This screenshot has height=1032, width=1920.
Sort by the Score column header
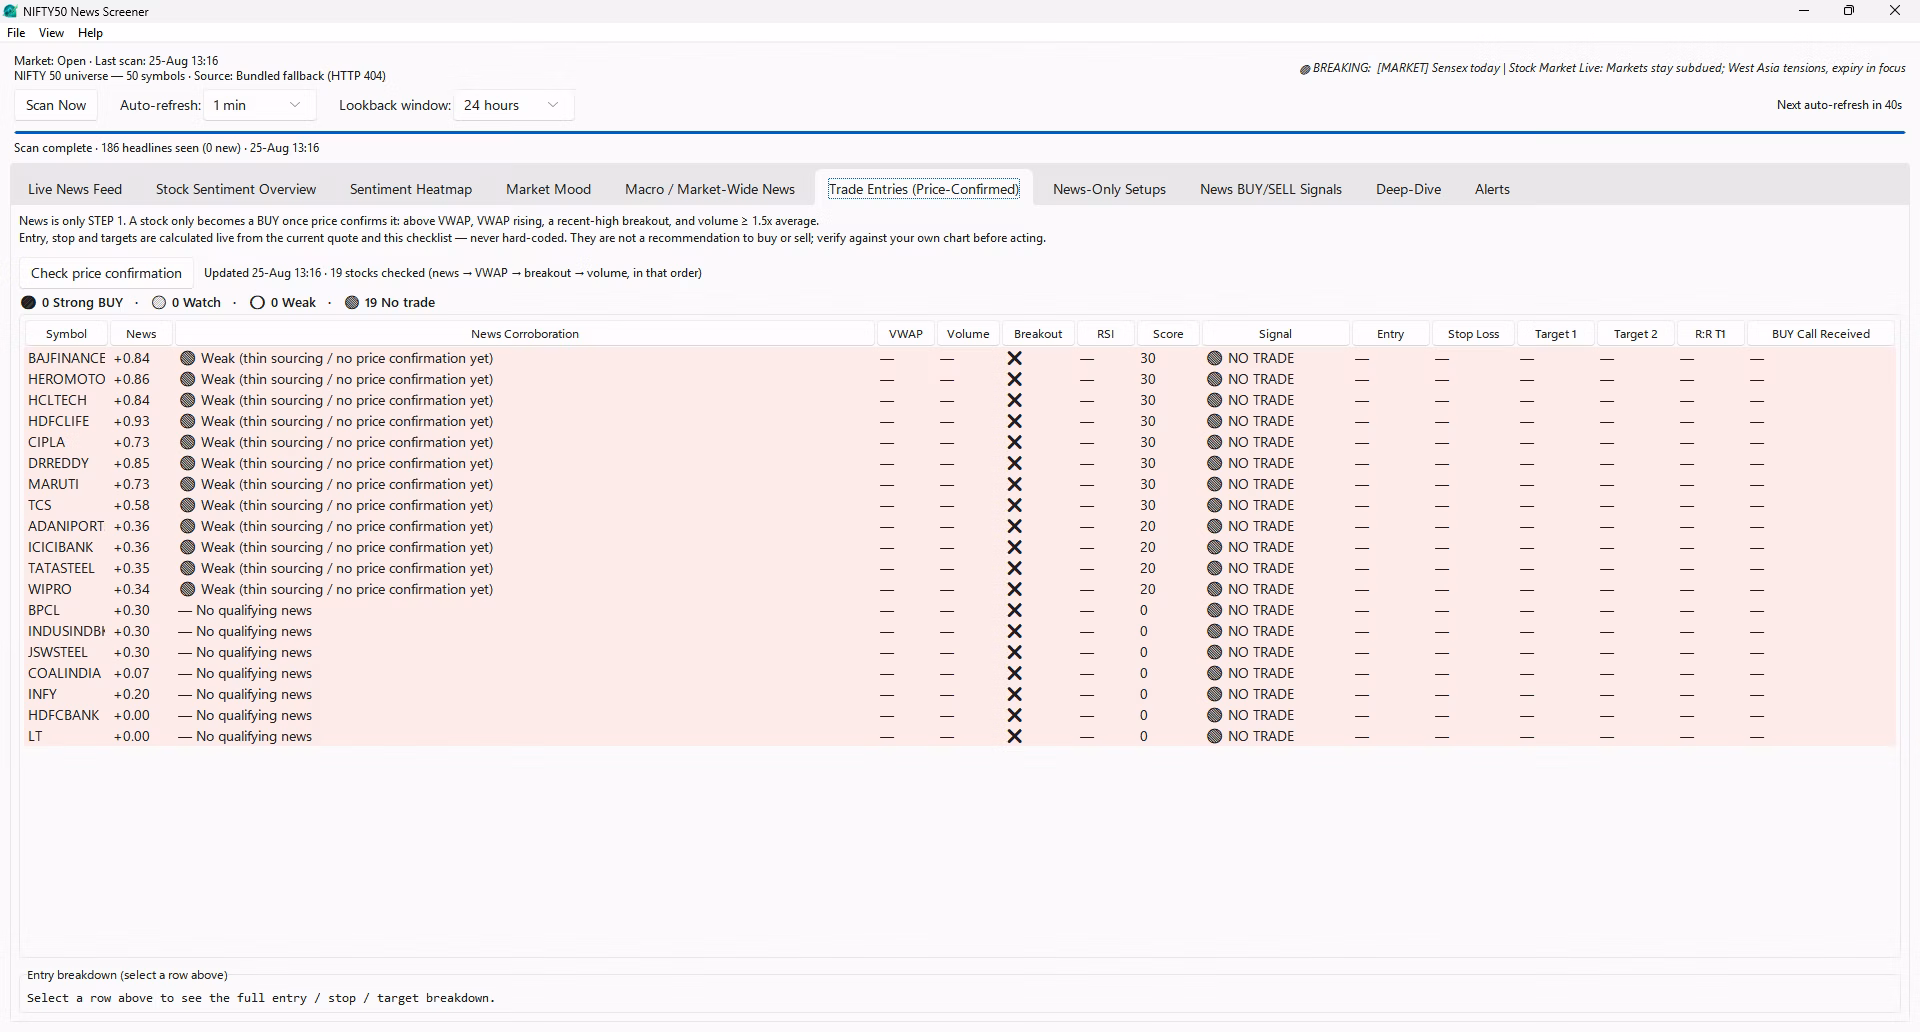point(1168,334)
